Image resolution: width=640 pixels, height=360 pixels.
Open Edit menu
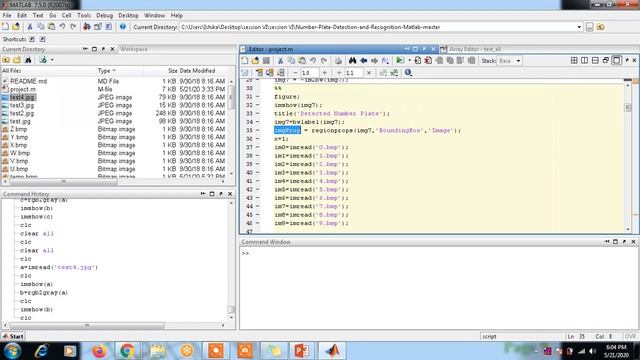[x=22, y=16]
